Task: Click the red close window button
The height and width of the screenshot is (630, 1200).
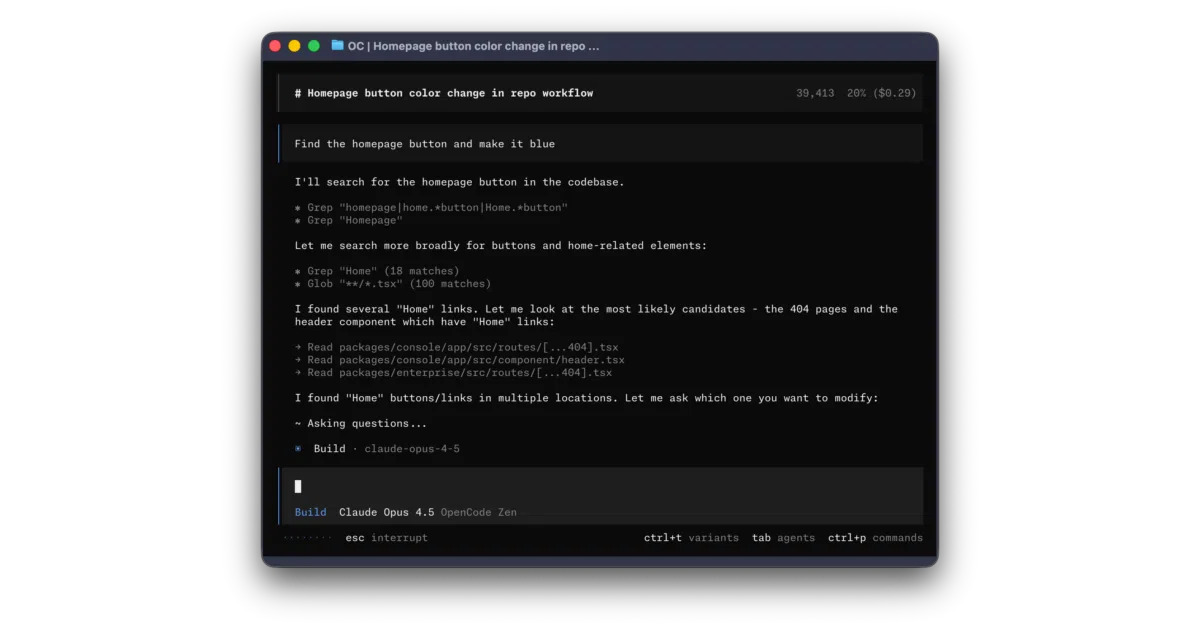Action: tap(275, 46)
